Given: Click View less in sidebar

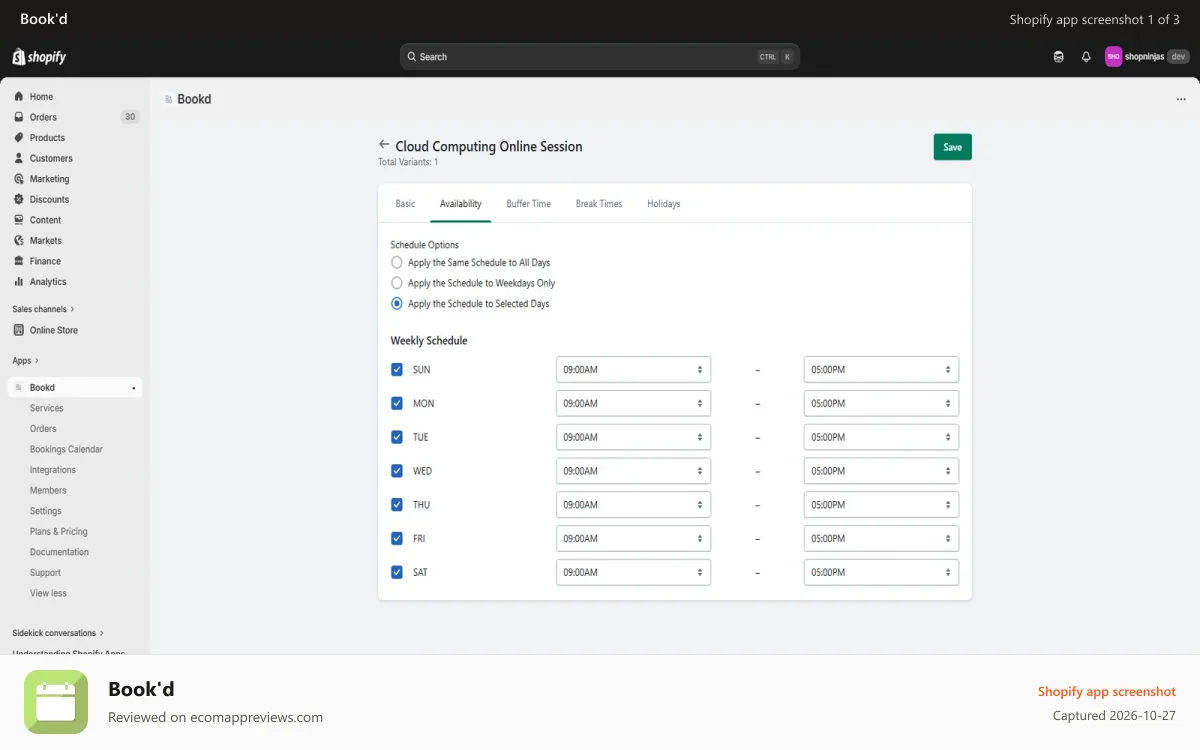Looking at the screenshot, I should pos(48,593).
